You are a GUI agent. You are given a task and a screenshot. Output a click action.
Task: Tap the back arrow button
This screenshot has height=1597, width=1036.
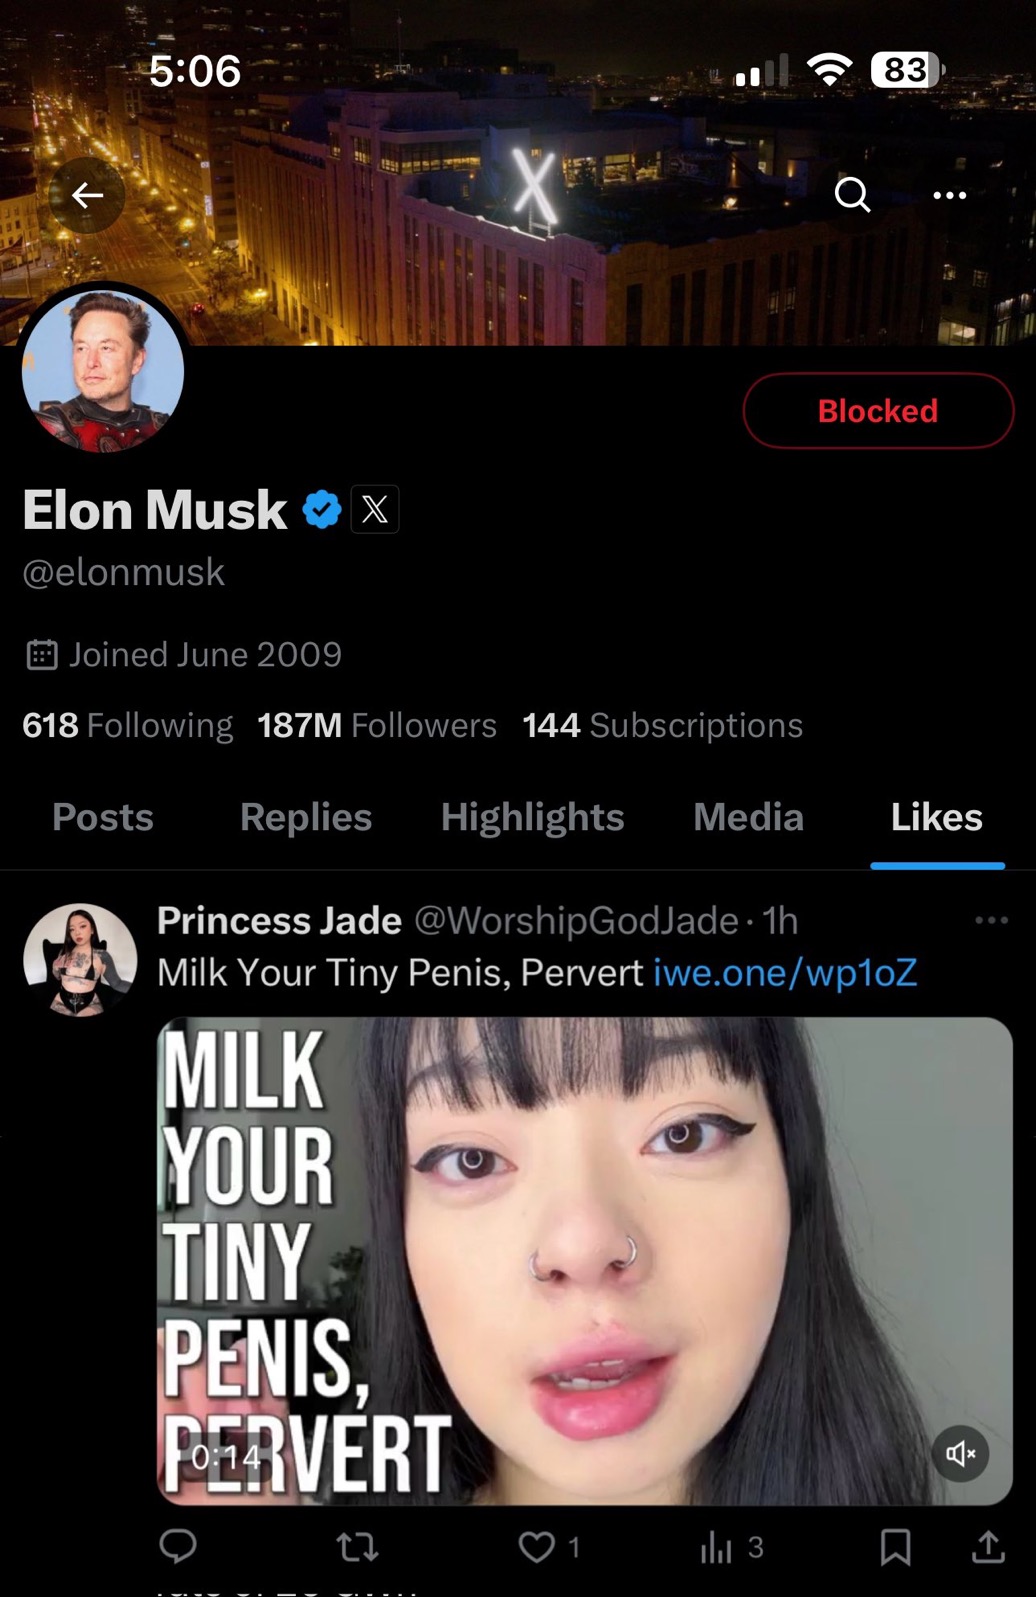click(88, 195)
